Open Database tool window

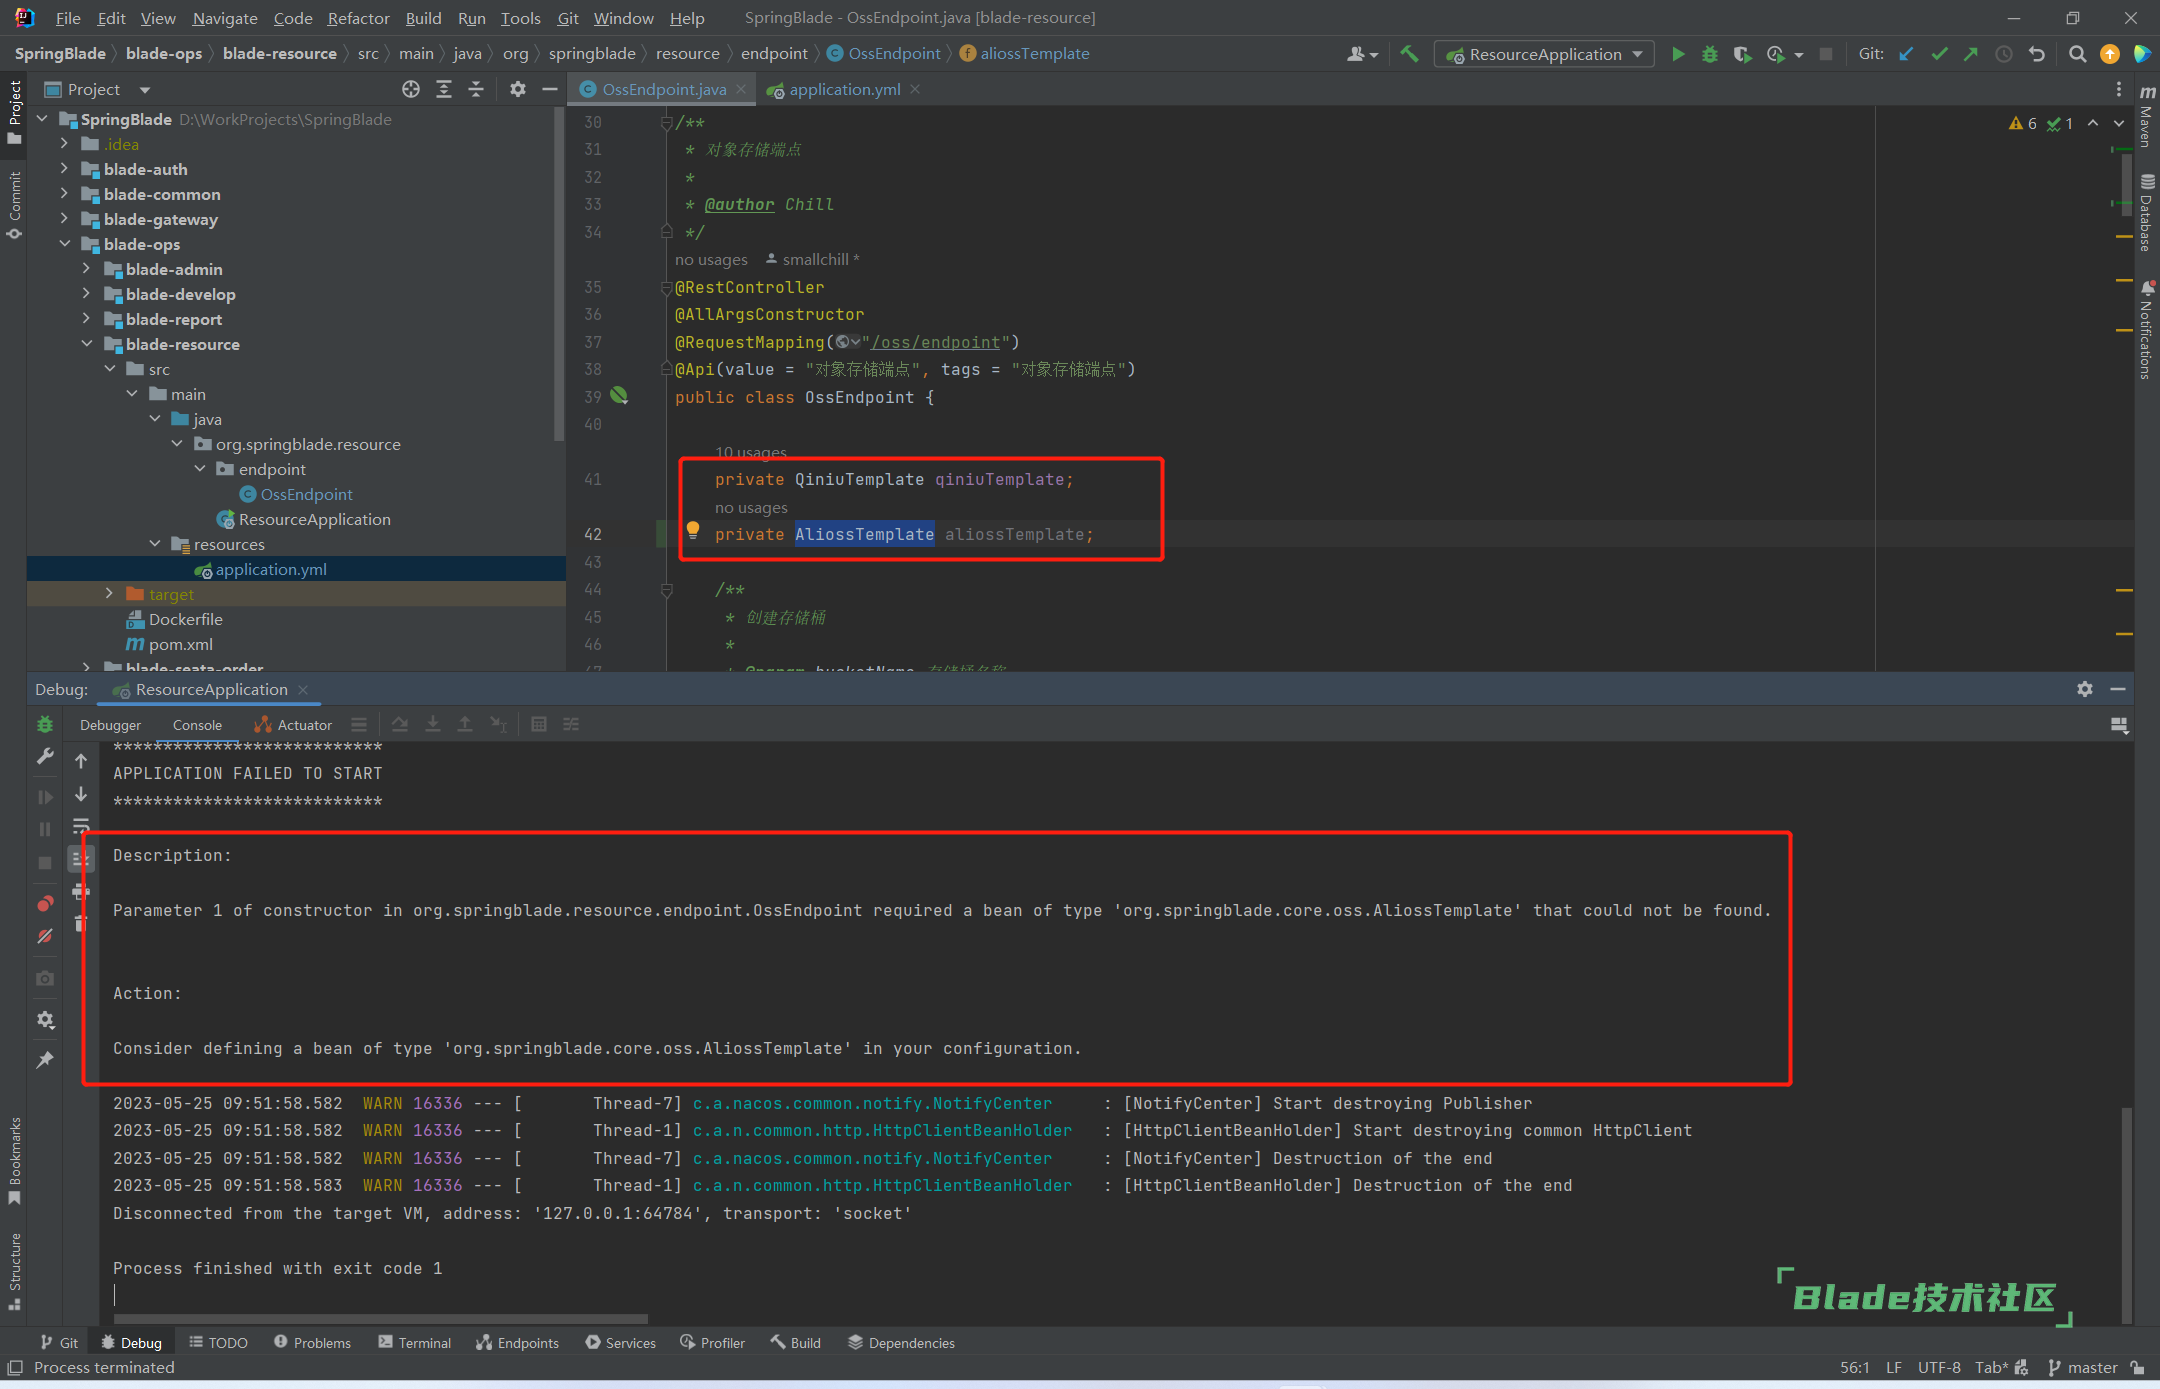click(2147, 214)
